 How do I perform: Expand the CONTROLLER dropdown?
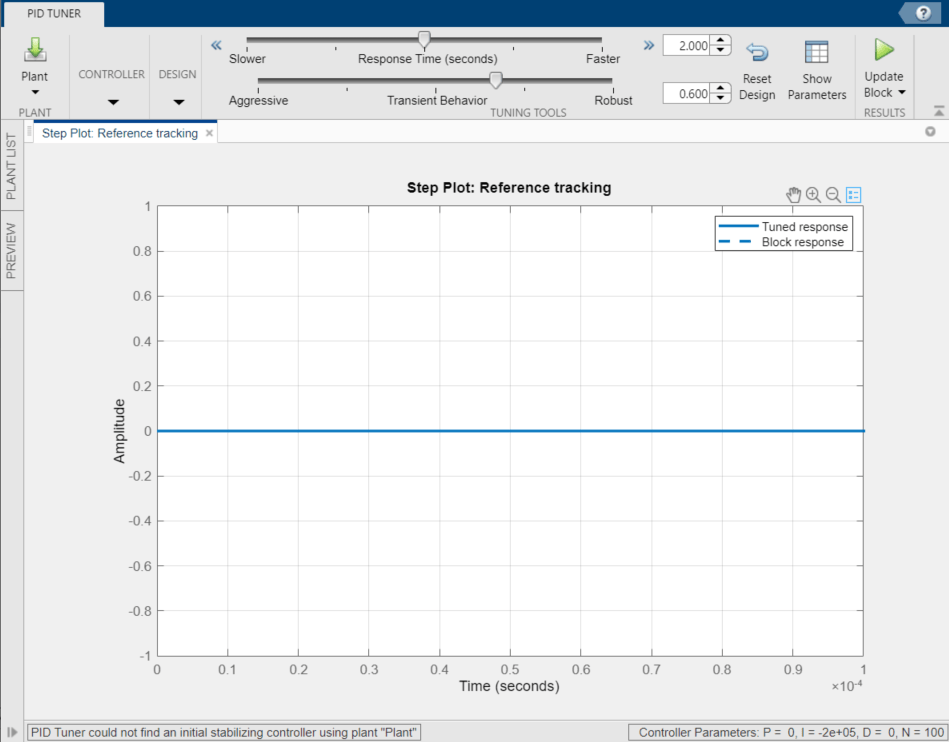pos(113,102)
